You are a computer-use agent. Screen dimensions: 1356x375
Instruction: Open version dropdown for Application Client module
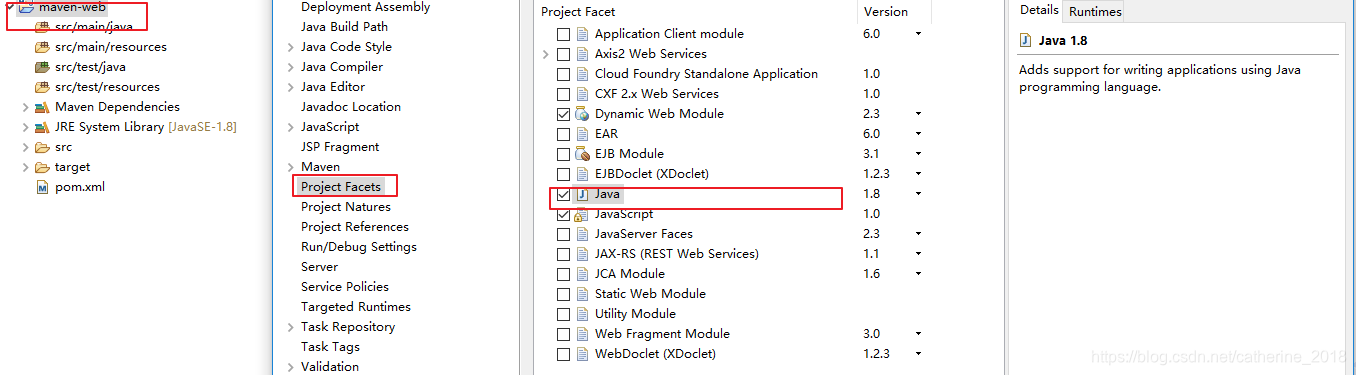918,34
